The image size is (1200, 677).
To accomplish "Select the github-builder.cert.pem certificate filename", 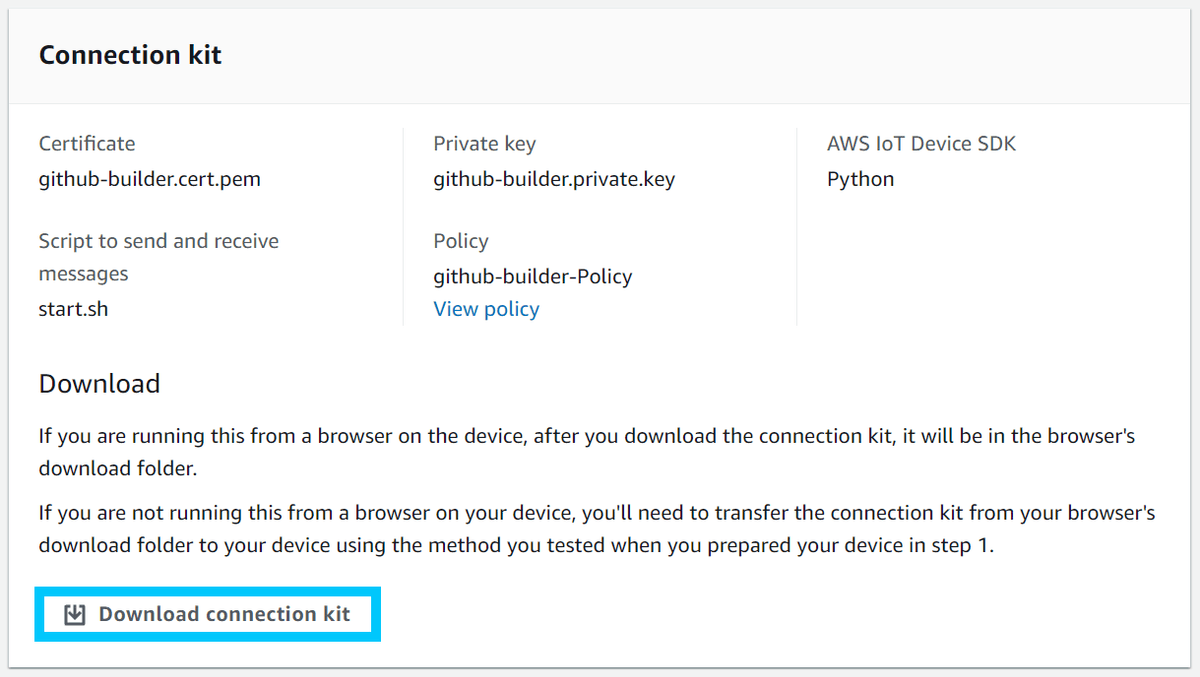I will pos(149,179).
